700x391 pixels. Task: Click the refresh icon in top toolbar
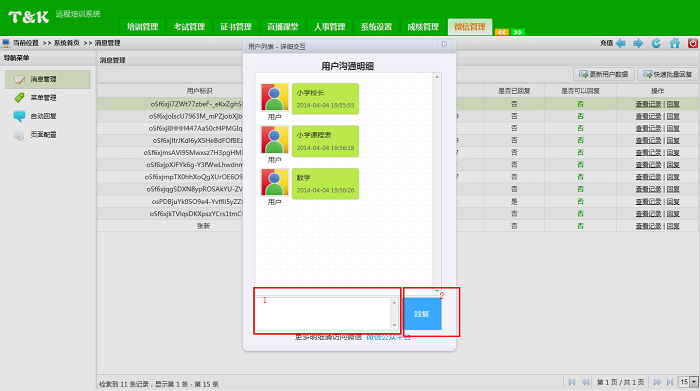pos(656,43)
